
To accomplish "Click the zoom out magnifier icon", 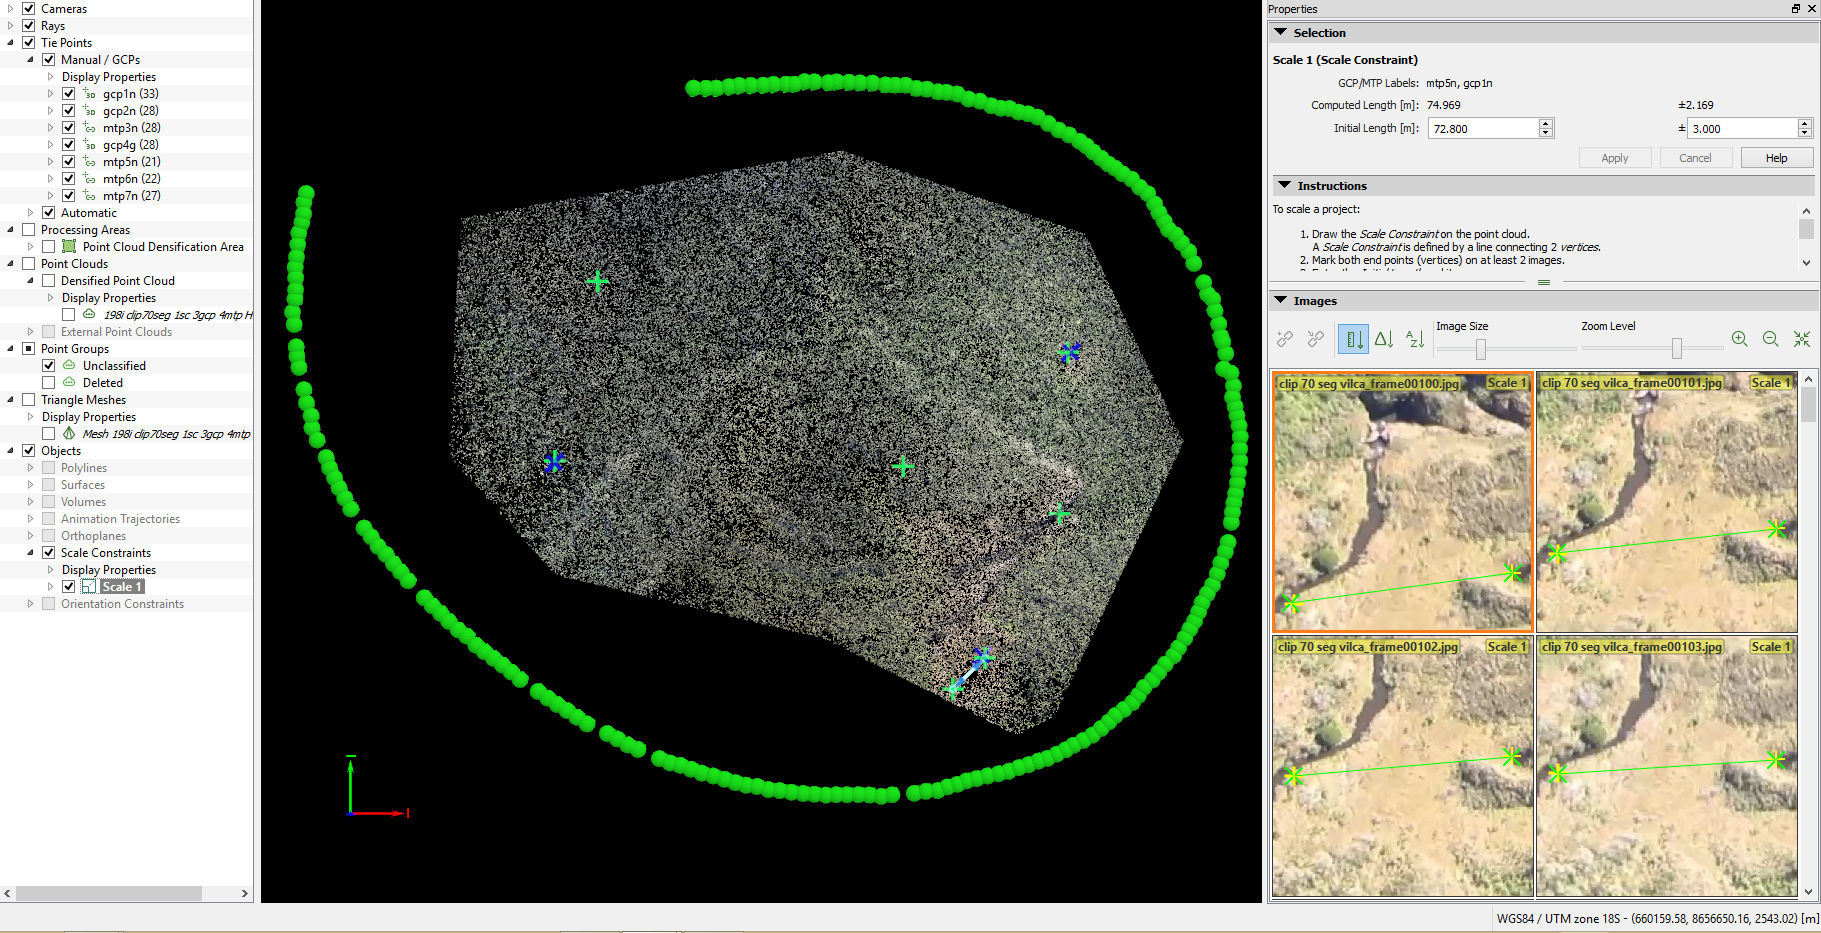I will point(1770,339).
